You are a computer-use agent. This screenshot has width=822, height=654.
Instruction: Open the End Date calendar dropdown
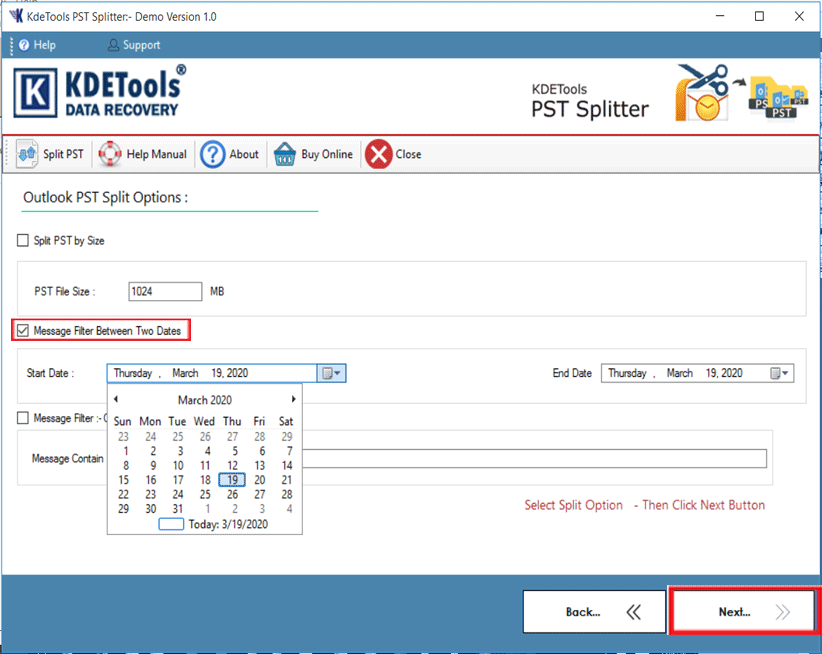779,373
